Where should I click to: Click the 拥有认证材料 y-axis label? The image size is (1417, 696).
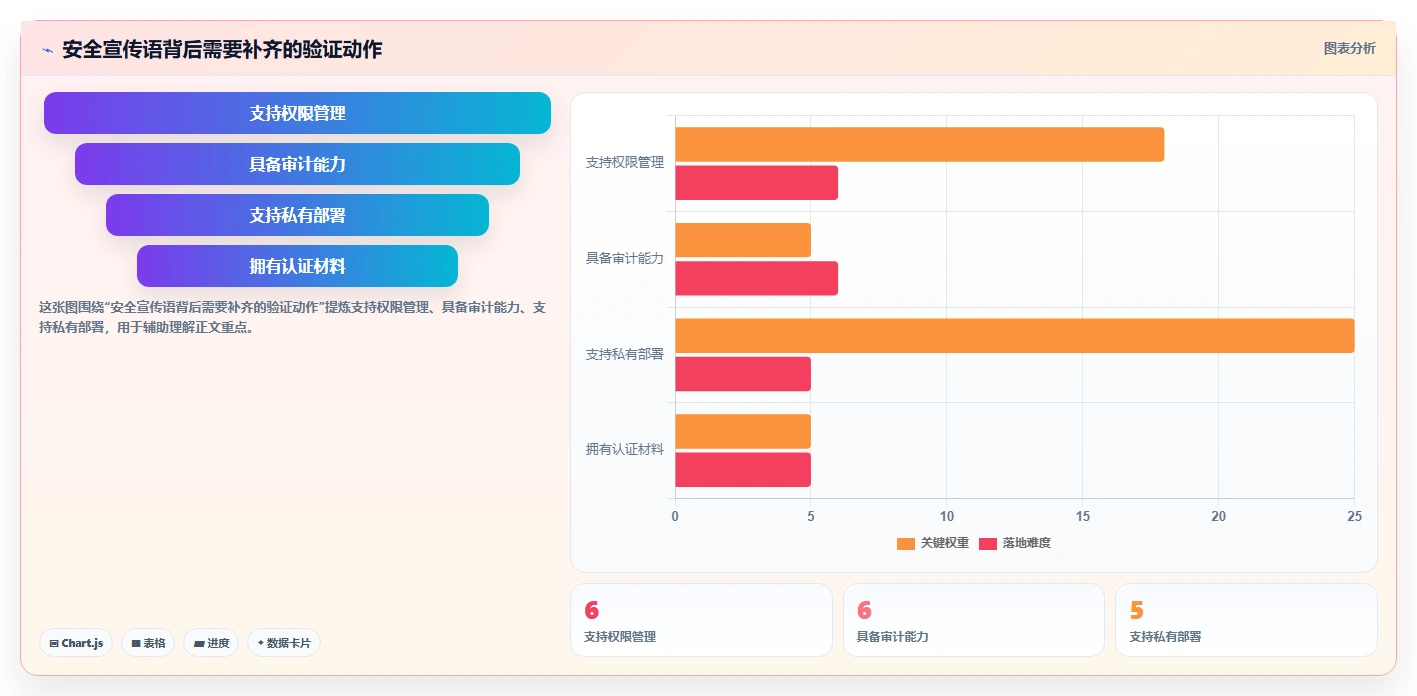(625, 449)
